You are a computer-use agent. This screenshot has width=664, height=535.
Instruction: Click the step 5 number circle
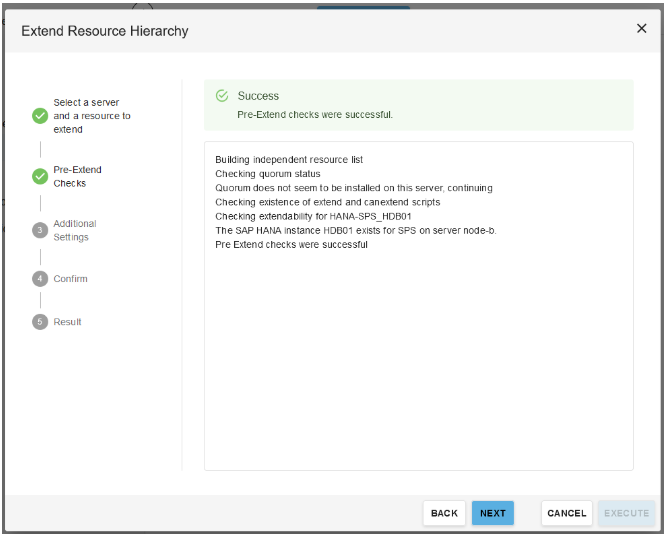tap(40, 322)
